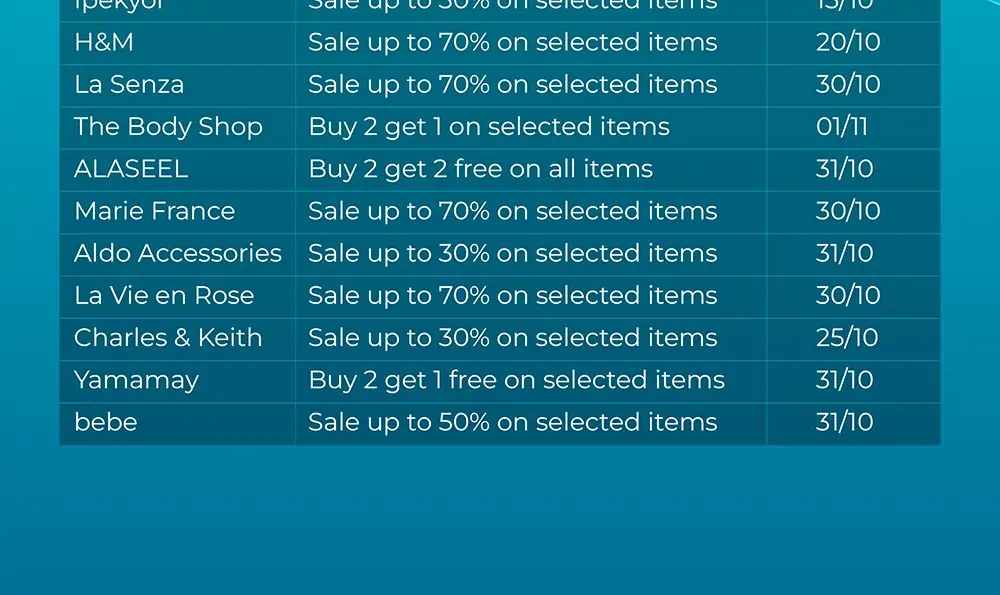Click the Yamamay brand name

click(x=136, y=381)
